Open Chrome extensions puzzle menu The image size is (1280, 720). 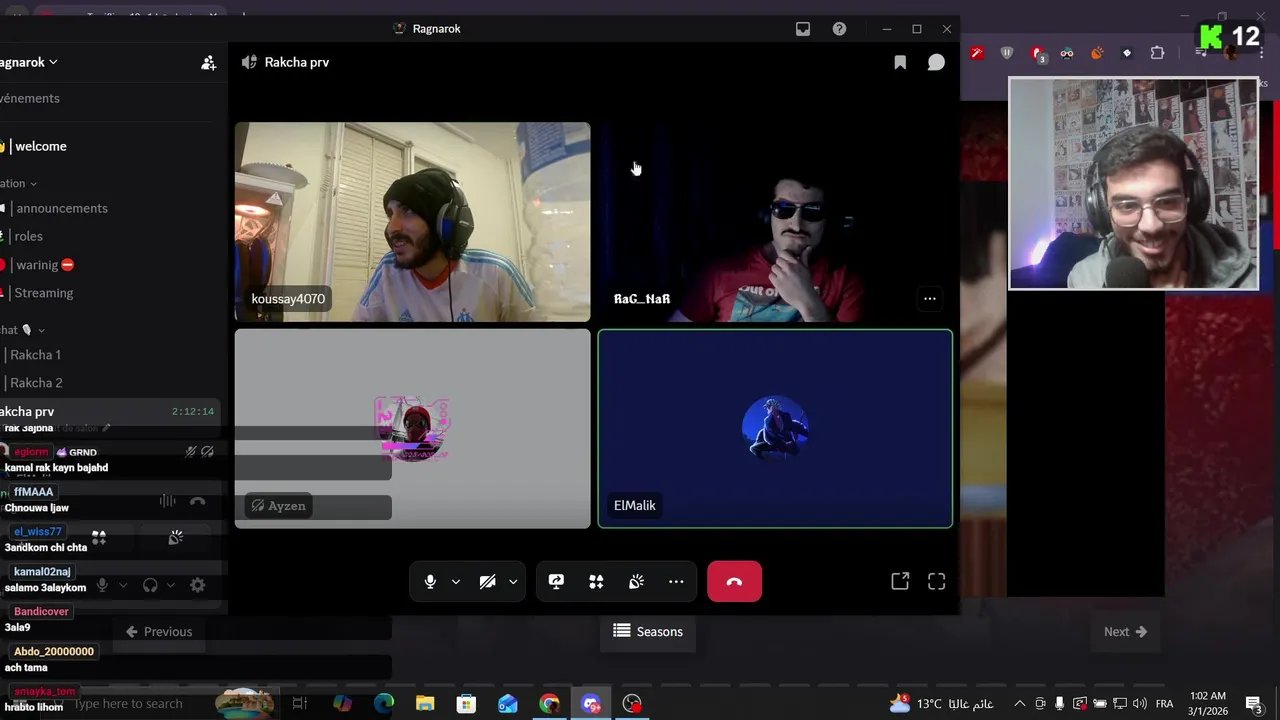[1157, 53]
